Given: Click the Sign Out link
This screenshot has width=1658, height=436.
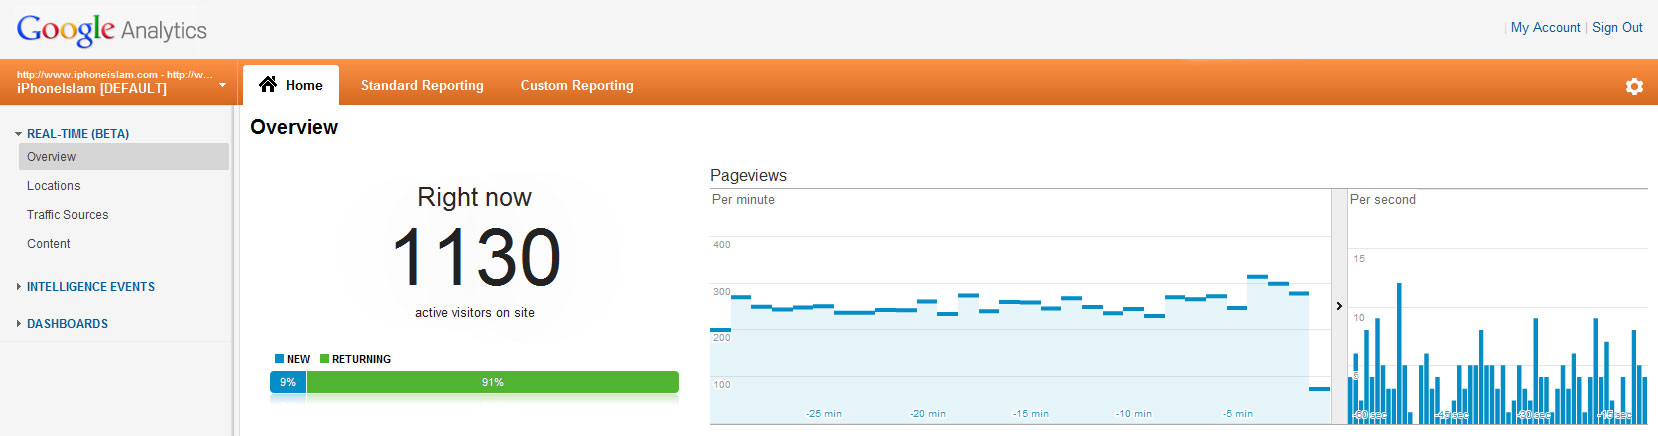Looking at the screenshot, I should click(x=1617, y=28).
